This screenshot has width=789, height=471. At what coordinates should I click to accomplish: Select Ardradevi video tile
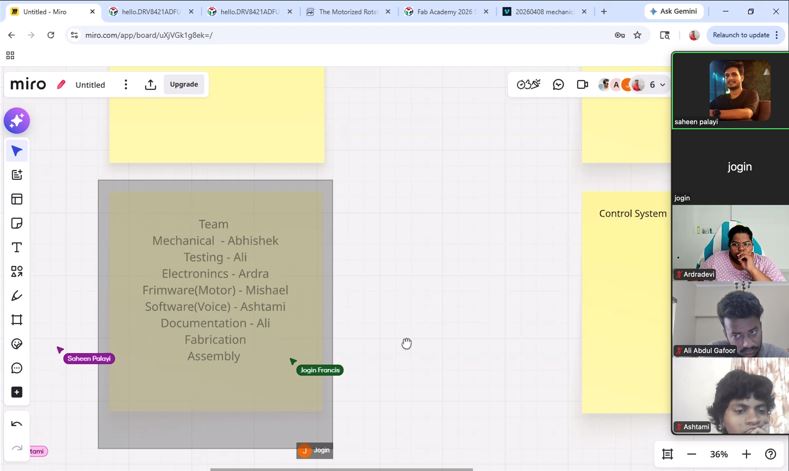tap(731, 243)
